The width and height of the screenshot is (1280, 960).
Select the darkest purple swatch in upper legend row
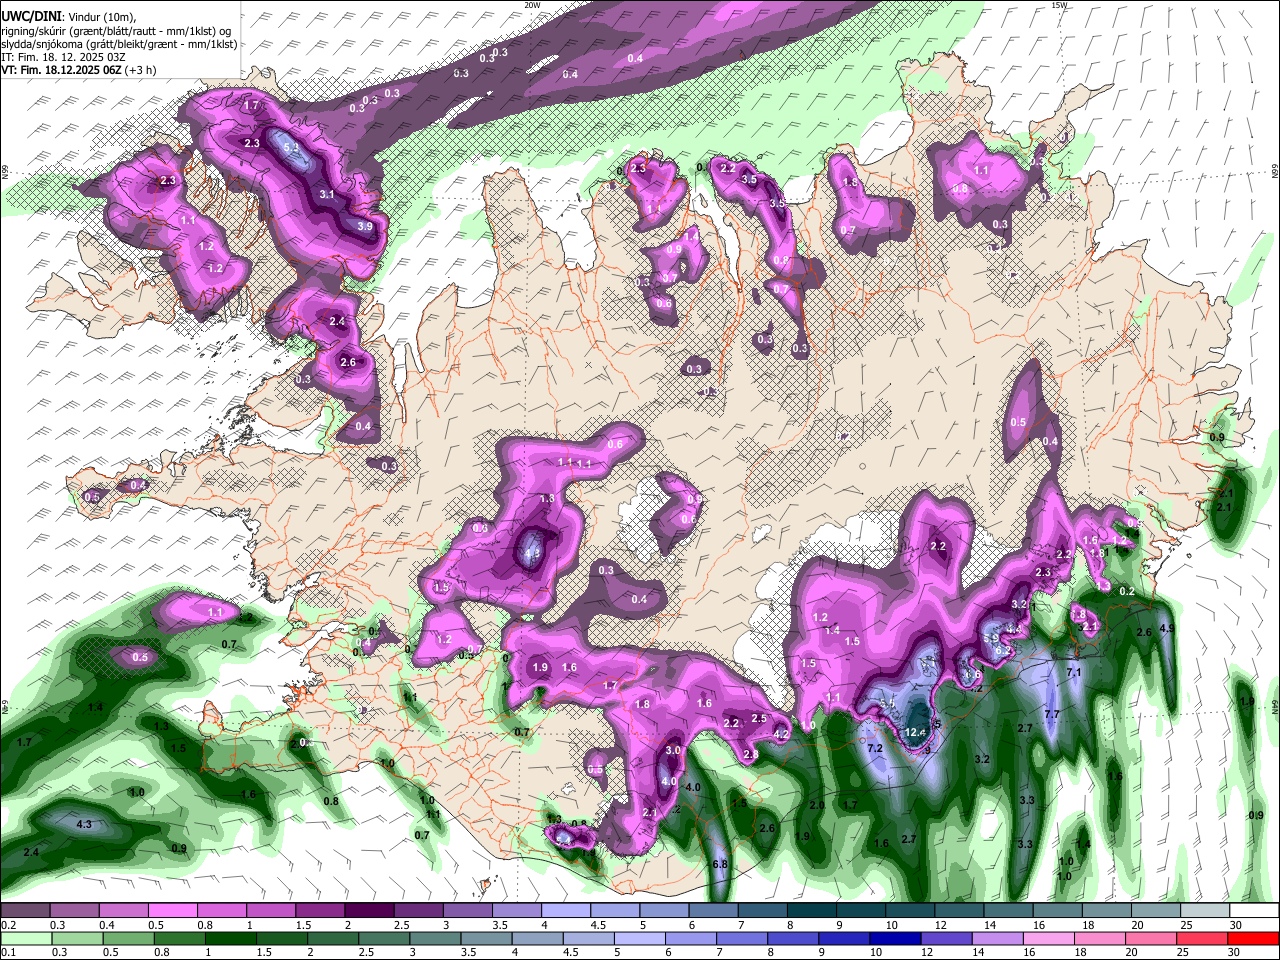pos(369,911)
